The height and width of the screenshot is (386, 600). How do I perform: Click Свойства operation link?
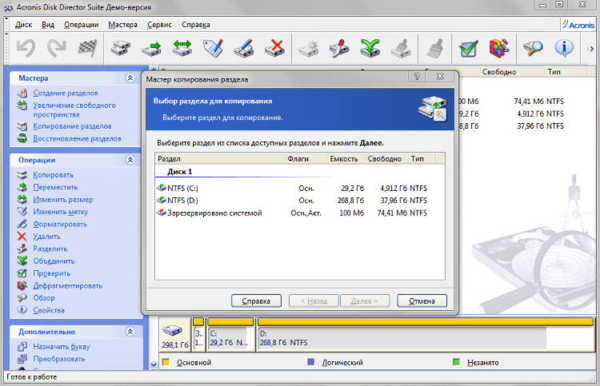click(49, 310)
